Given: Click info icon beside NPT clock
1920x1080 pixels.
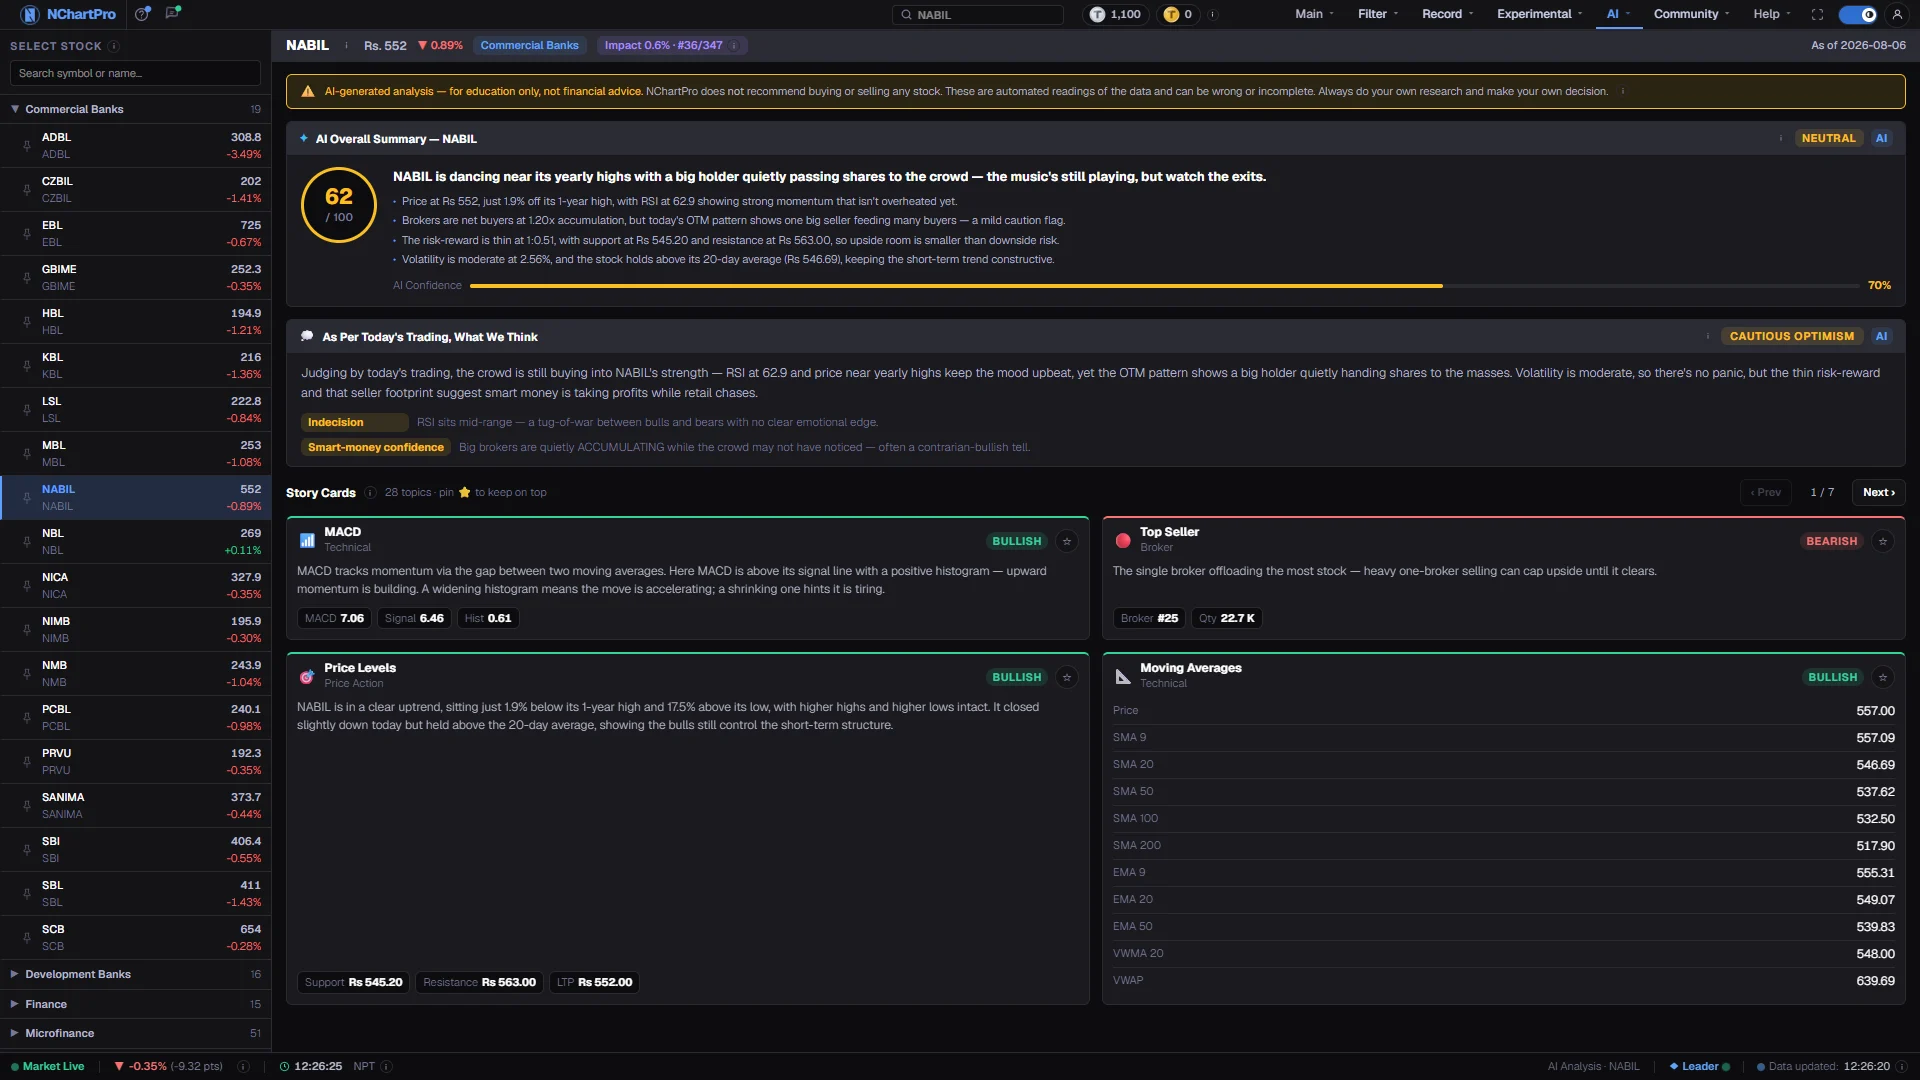Looking at the screenshot, I should [x=387, y=1066].
